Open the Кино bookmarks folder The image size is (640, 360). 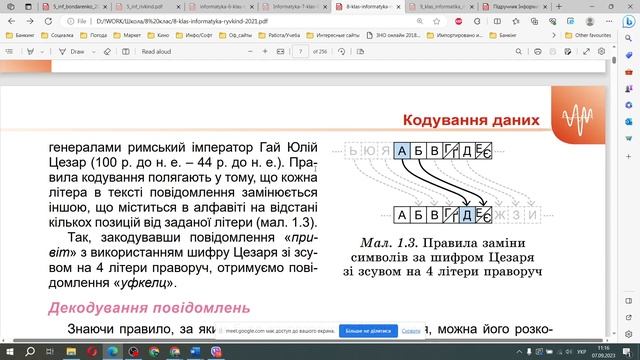point(158,36)
